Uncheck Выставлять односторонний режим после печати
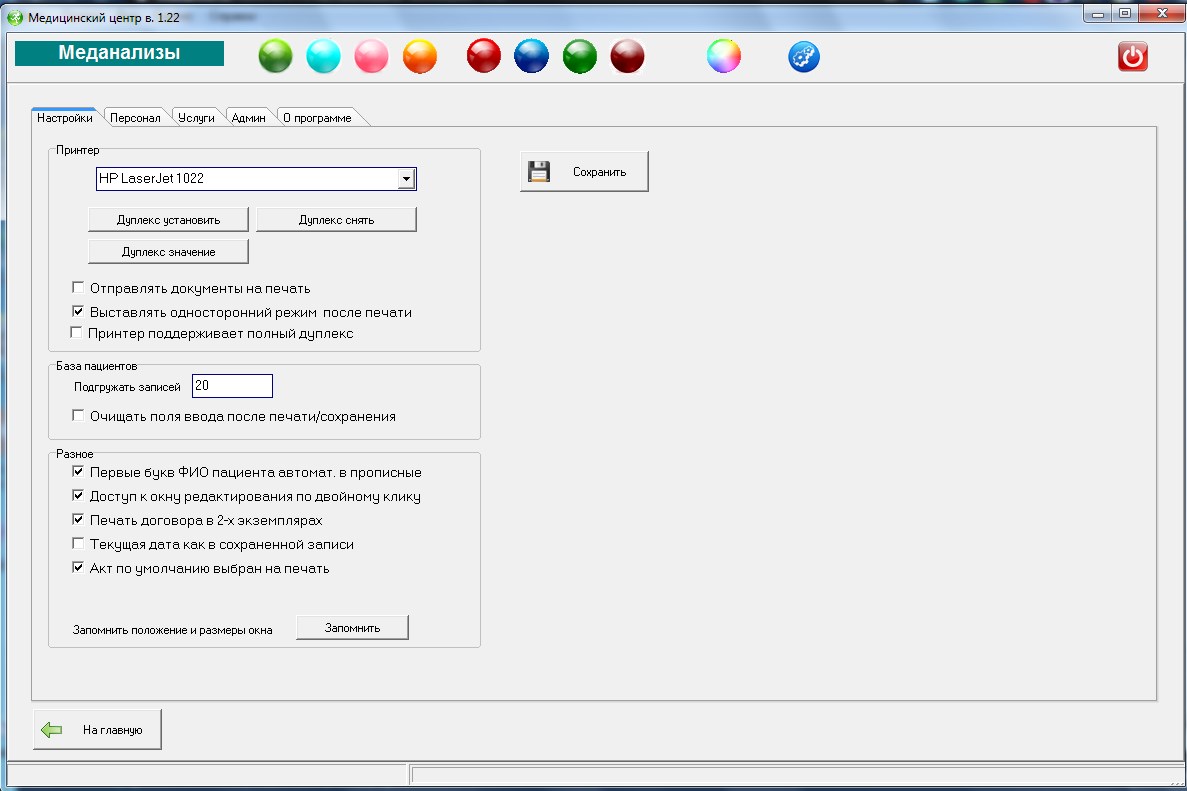Viewport: 1187px width, 791px height. (x=78, y=311)
